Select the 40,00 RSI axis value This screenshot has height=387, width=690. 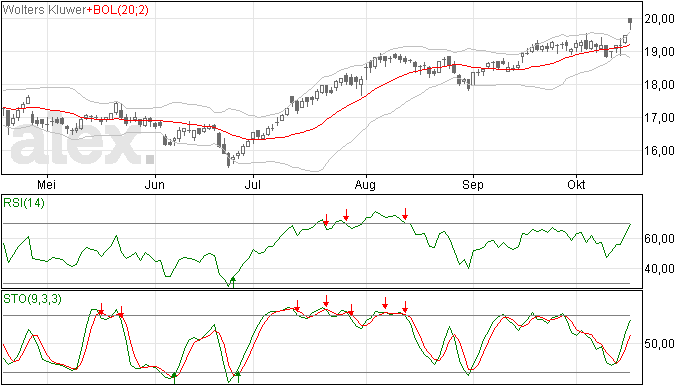tap(659, 269)
